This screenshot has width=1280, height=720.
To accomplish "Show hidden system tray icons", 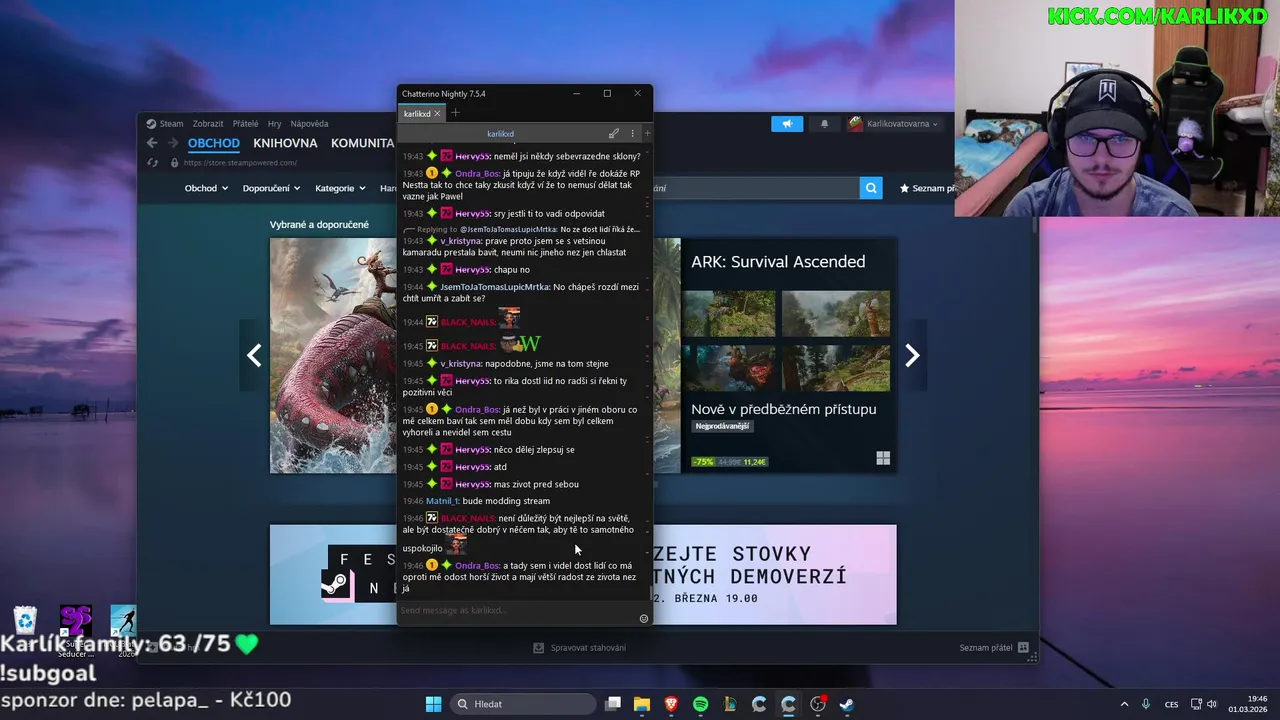I will 1124,704.
